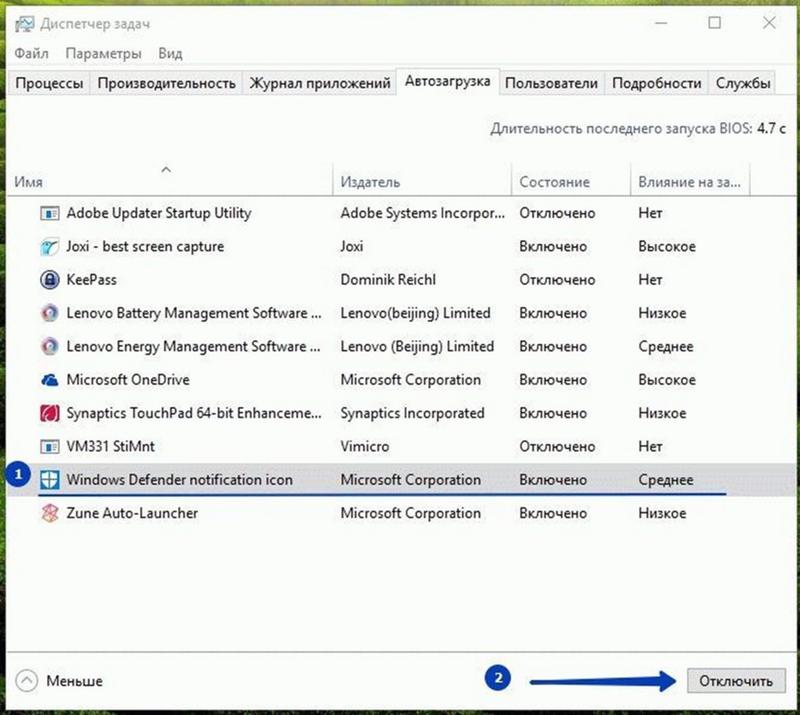The image size is (800, 715).
Task: Click Включено status in Lenovo Battery row
Action: pyautogui.click(x=553, y=313)
